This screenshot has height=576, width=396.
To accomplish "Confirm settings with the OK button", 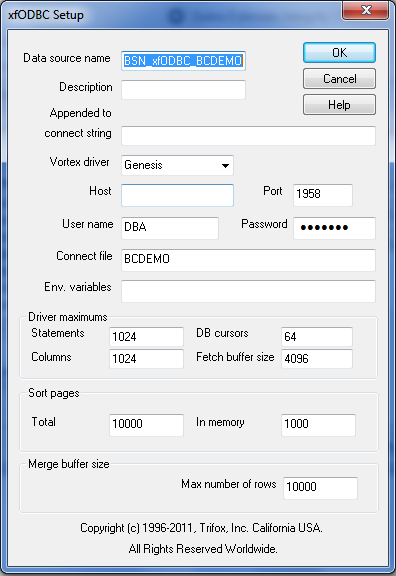I will [x=339, y=53].
